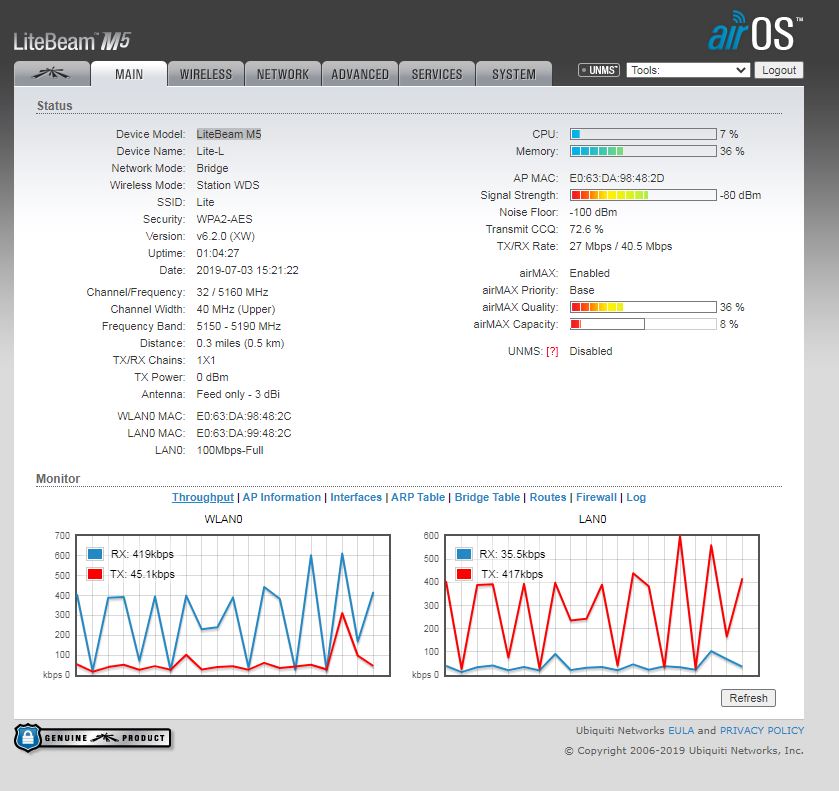This screenshot has width=839, height=791.
Task: Click the Channel/Frequency value 32 / 5160 MHz
Action: (232, 292)
